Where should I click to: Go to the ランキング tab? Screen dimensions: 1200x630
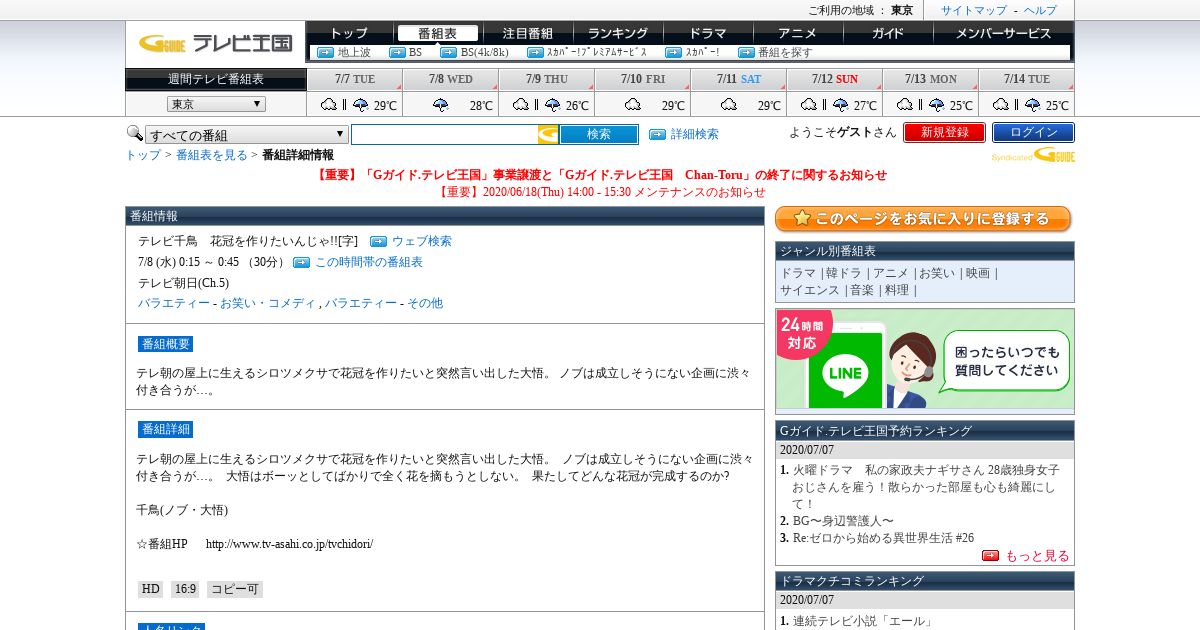(x=617, y=33)
